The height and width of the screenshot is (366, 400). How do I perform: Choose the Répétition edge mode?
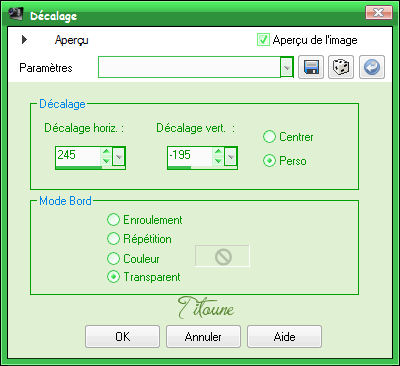(x=113, y=239)
